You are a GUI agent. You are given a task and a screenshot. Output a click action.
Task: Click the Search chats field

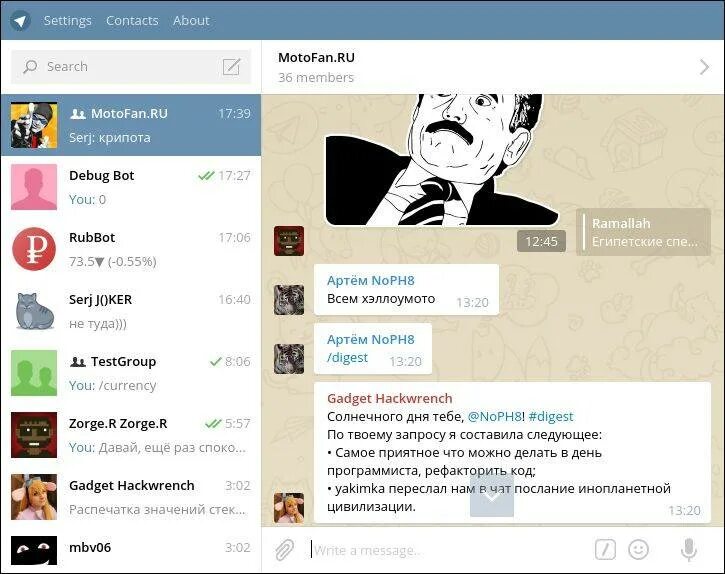131,67
